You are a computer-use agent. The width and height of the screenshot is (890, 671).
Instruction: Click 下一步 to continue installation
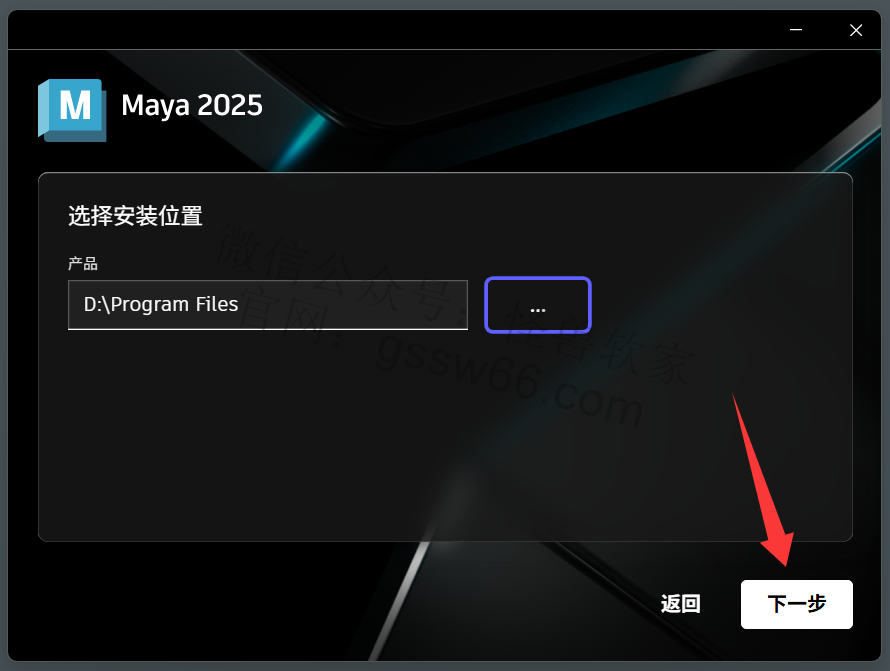coord(796,604)
